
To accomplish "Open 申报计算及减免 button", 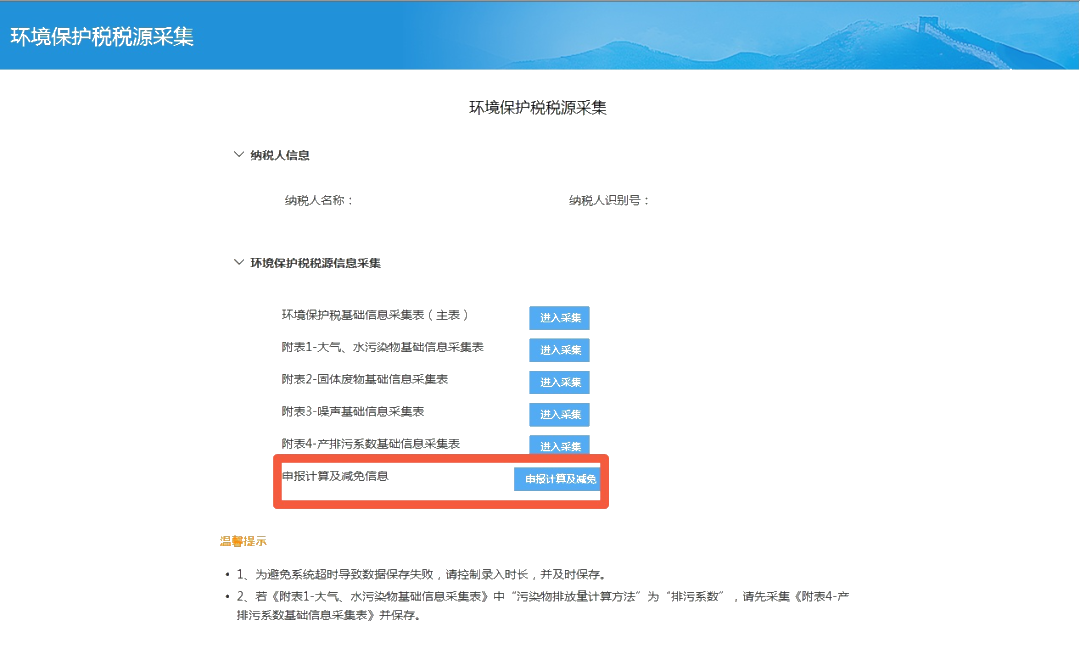I will tap(557, 479).
